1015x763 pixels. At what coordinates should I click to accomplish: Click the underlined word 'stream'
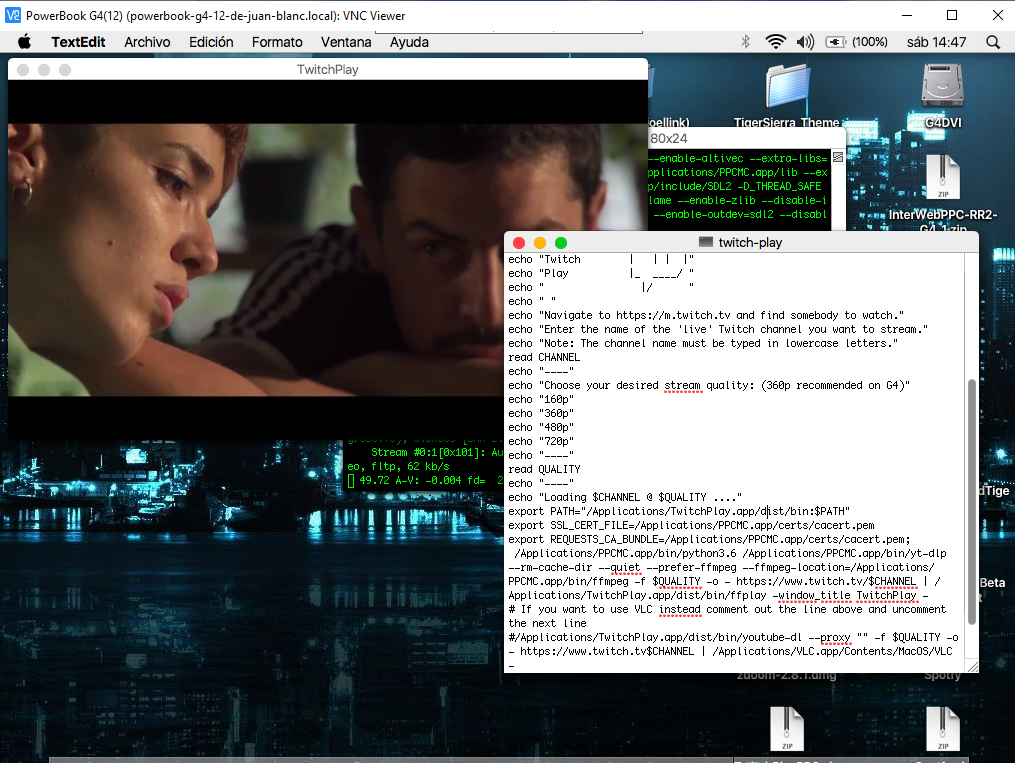(682, 385)
